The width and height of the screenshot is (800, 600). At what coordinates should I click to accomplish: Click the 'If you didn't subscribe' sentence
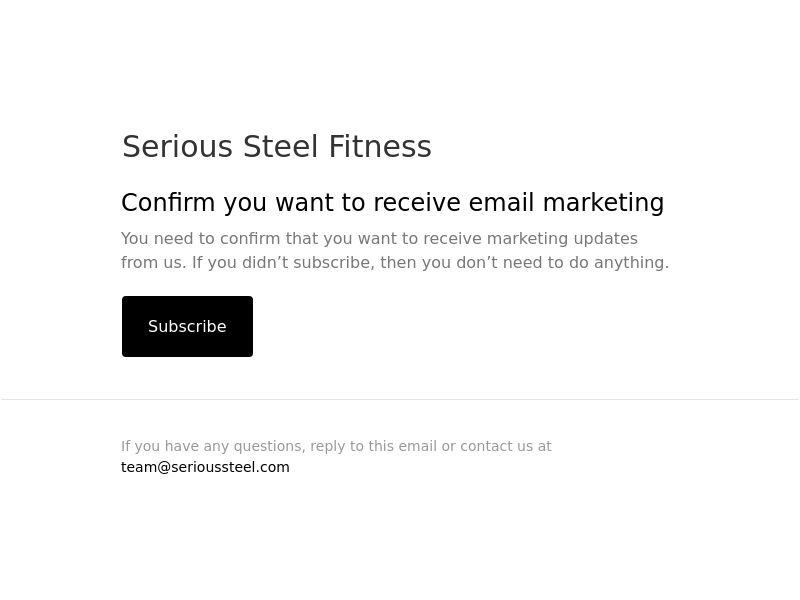point(430,262)
